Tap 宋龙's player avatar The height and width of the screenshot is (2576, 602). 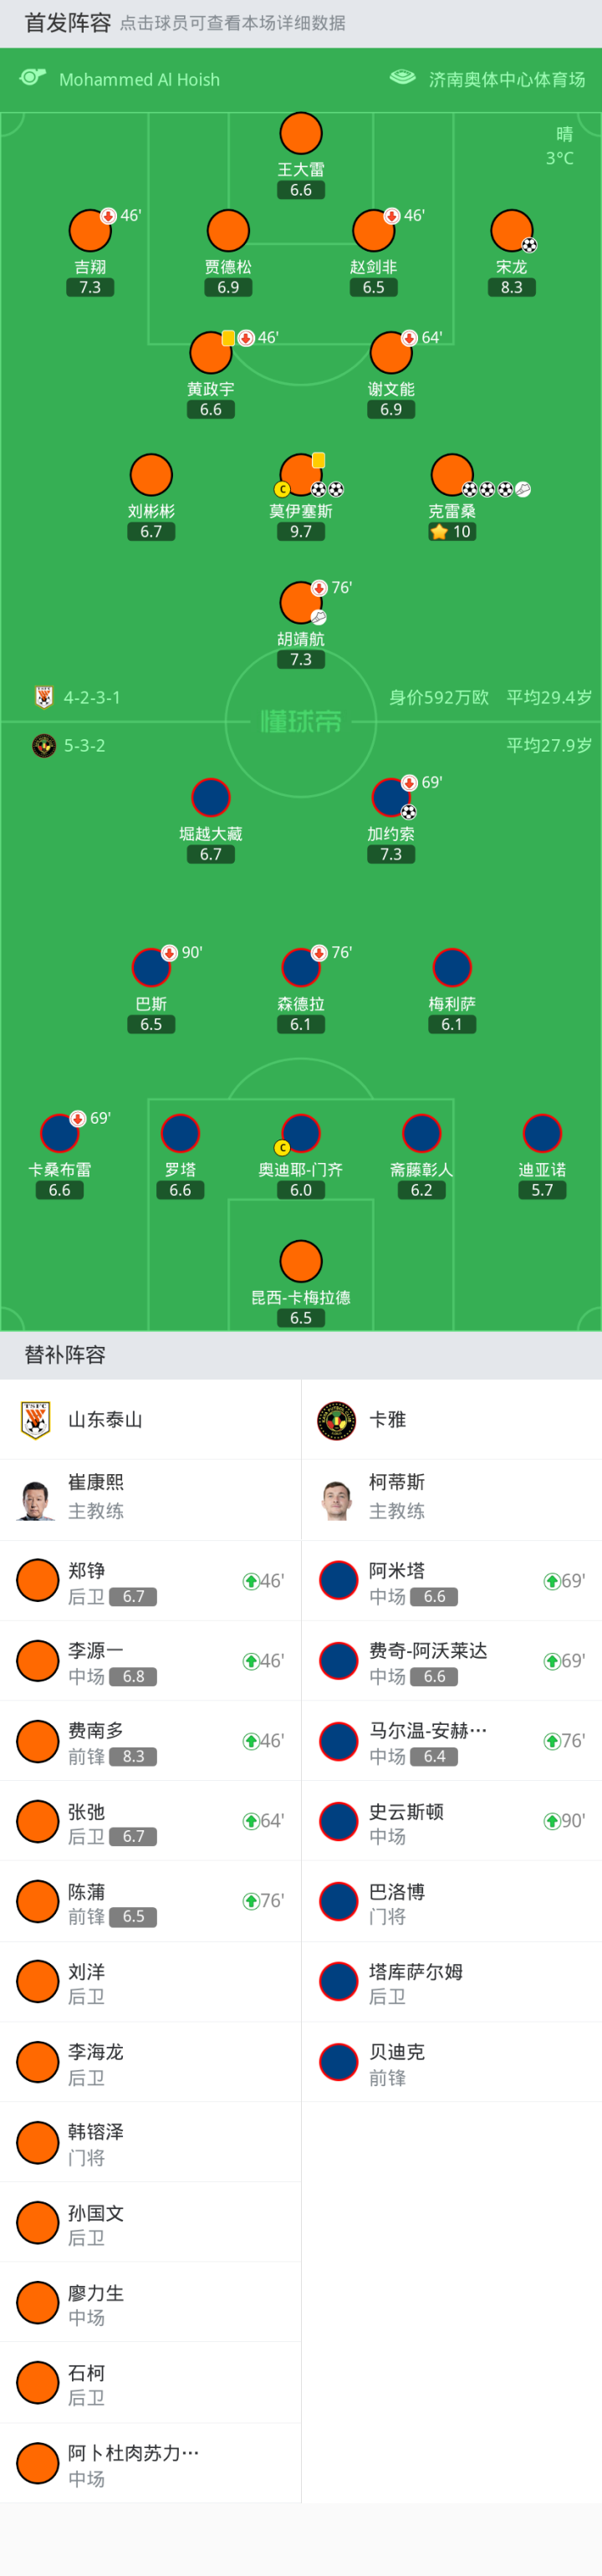pyautogui.click(x=511, y=231)
